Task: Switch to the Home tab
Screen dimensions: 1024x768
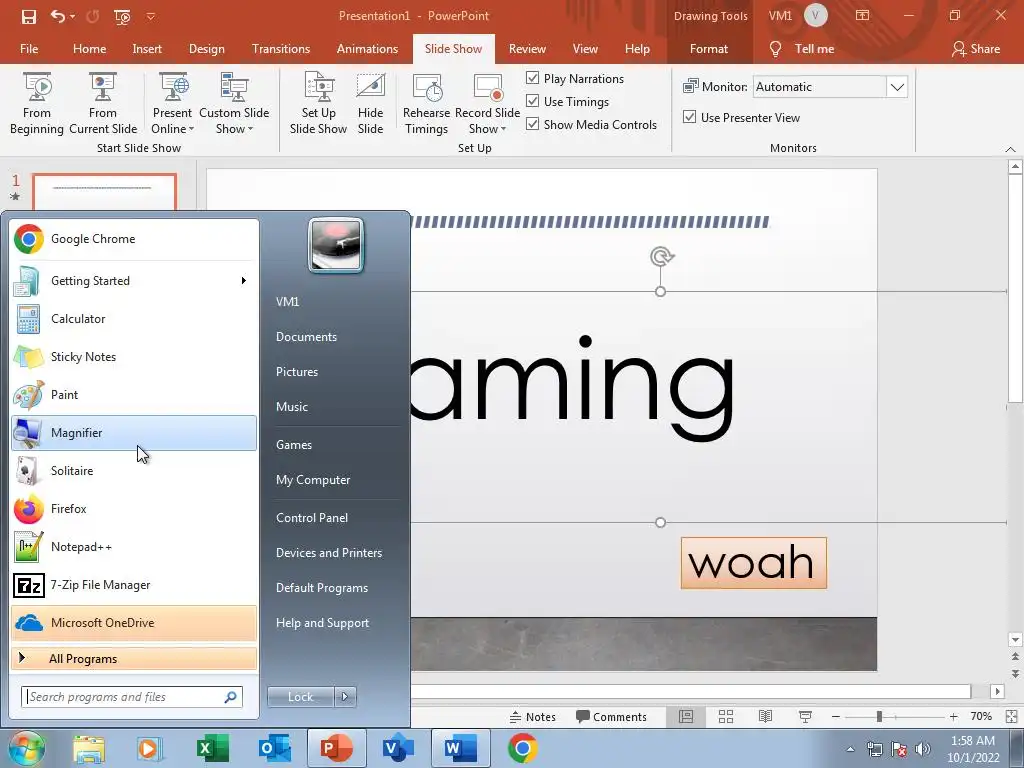Action: pyautogui.click(x=89, y=48)
